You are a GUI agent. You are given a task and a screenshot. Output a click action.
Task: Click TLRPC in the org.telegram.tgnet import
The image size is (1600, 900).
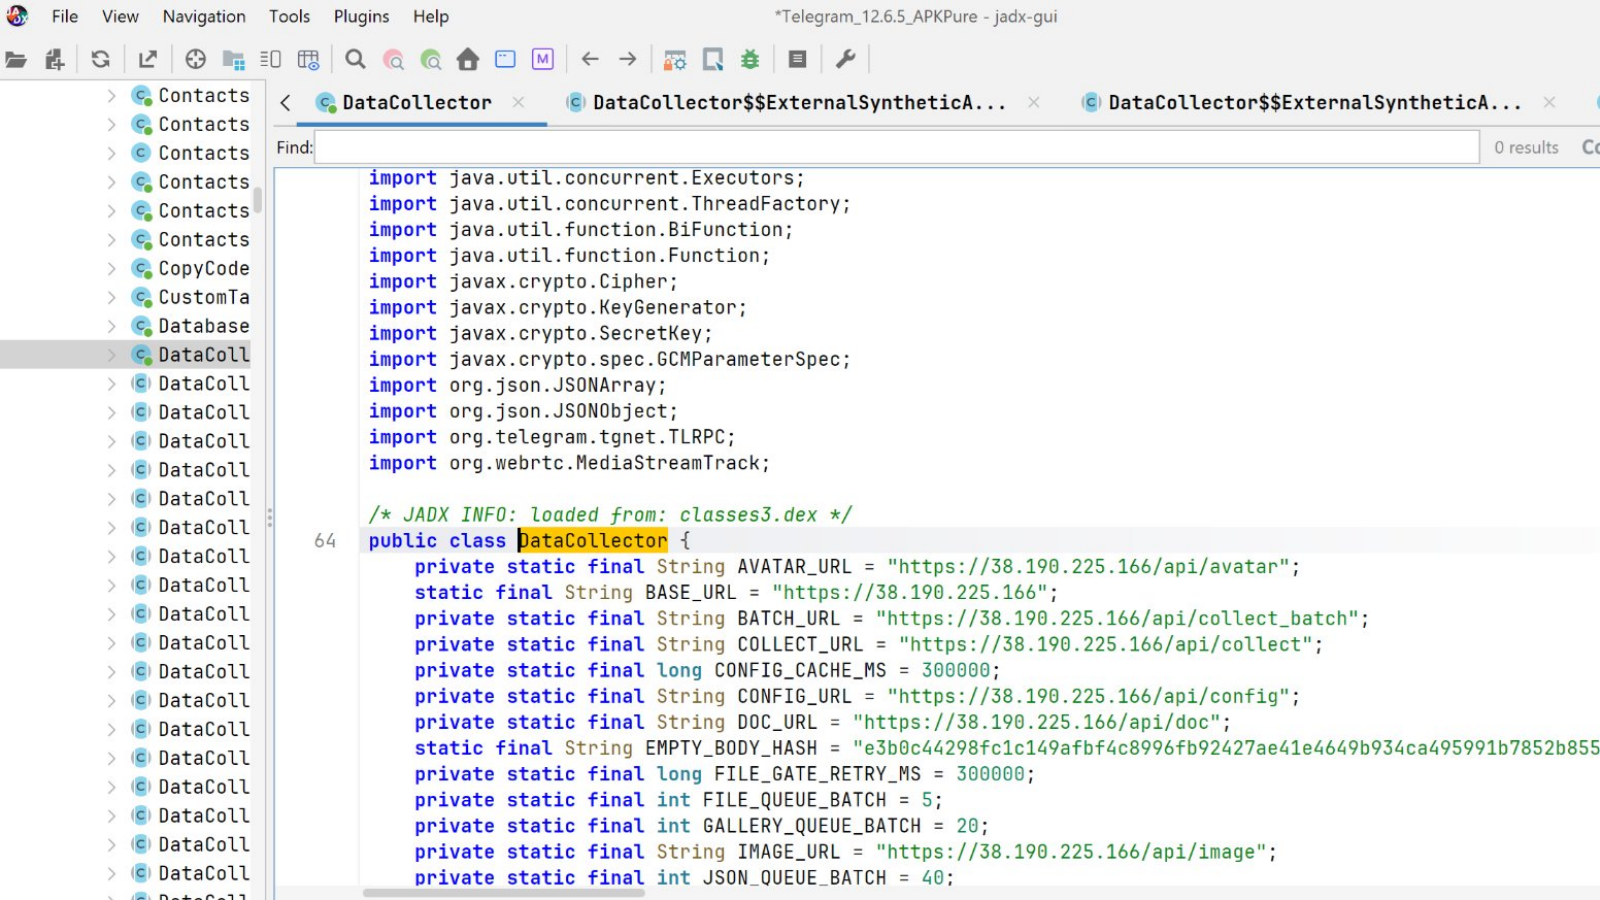[697, 437]
